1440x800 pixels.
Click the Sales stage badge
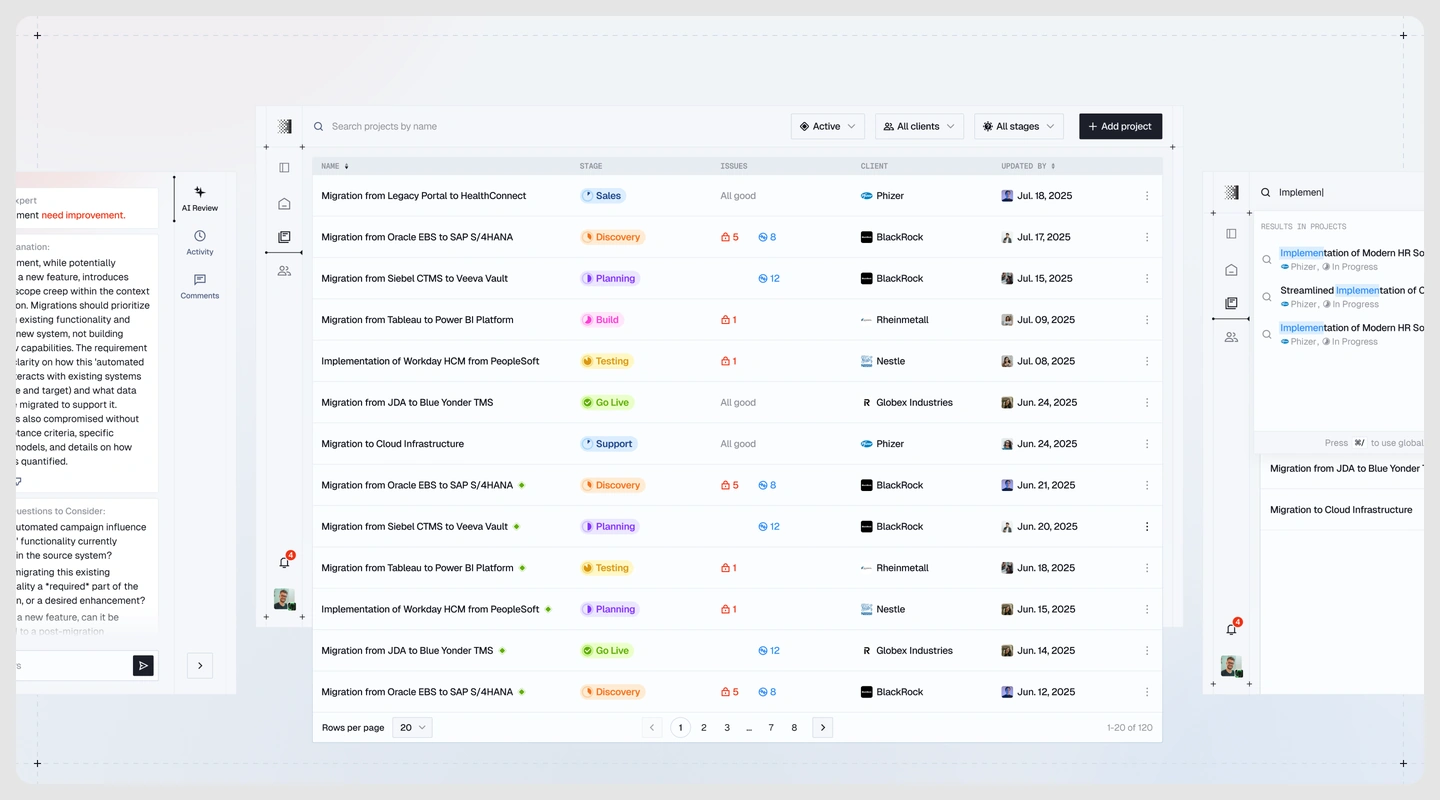603,196
